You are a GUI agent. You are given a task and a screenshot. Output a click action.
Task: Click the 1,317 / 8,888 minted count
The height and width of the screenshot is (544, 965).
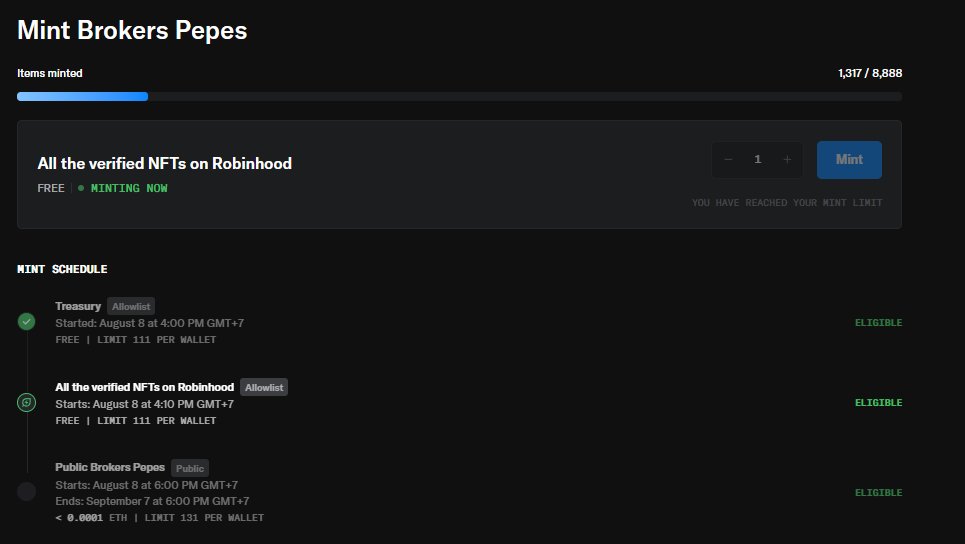(870, 73)
